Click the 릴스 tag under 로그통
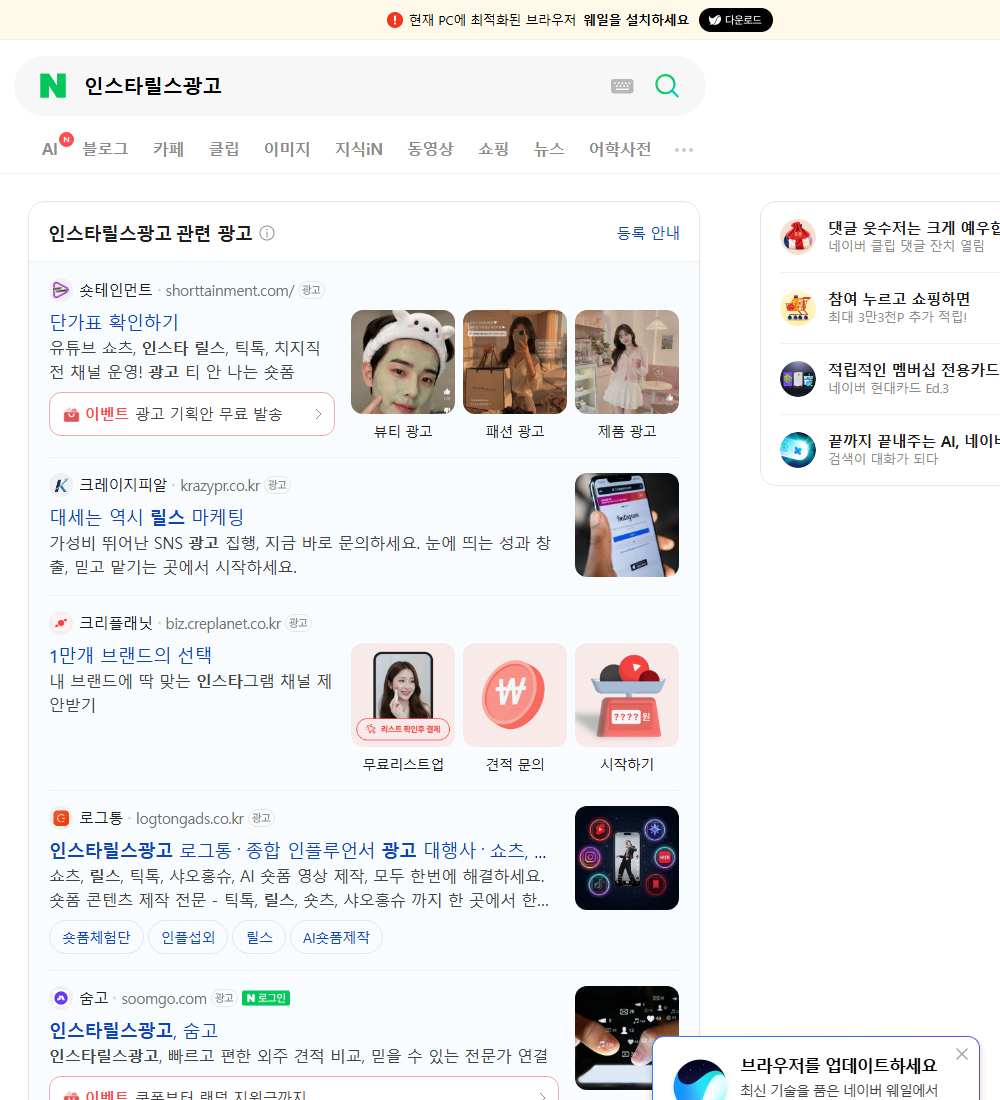The width and height of the screenshot is (1000, 1100). click(260, 937)
